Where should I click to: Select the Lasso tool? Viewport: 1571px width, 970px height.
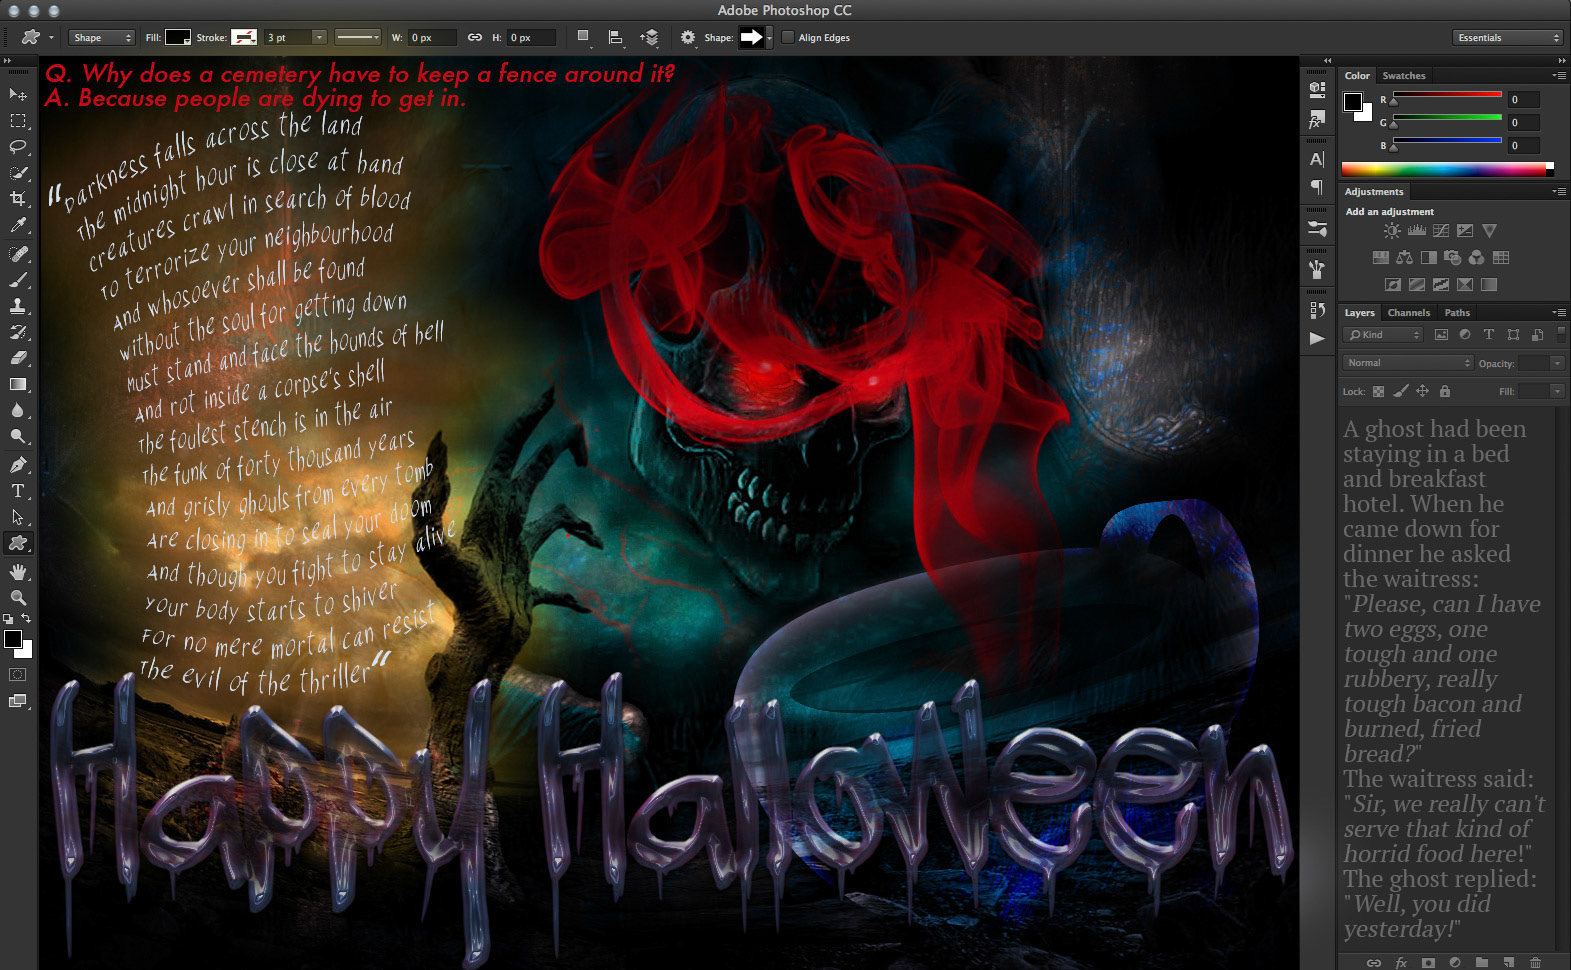[x=18, y=146]
